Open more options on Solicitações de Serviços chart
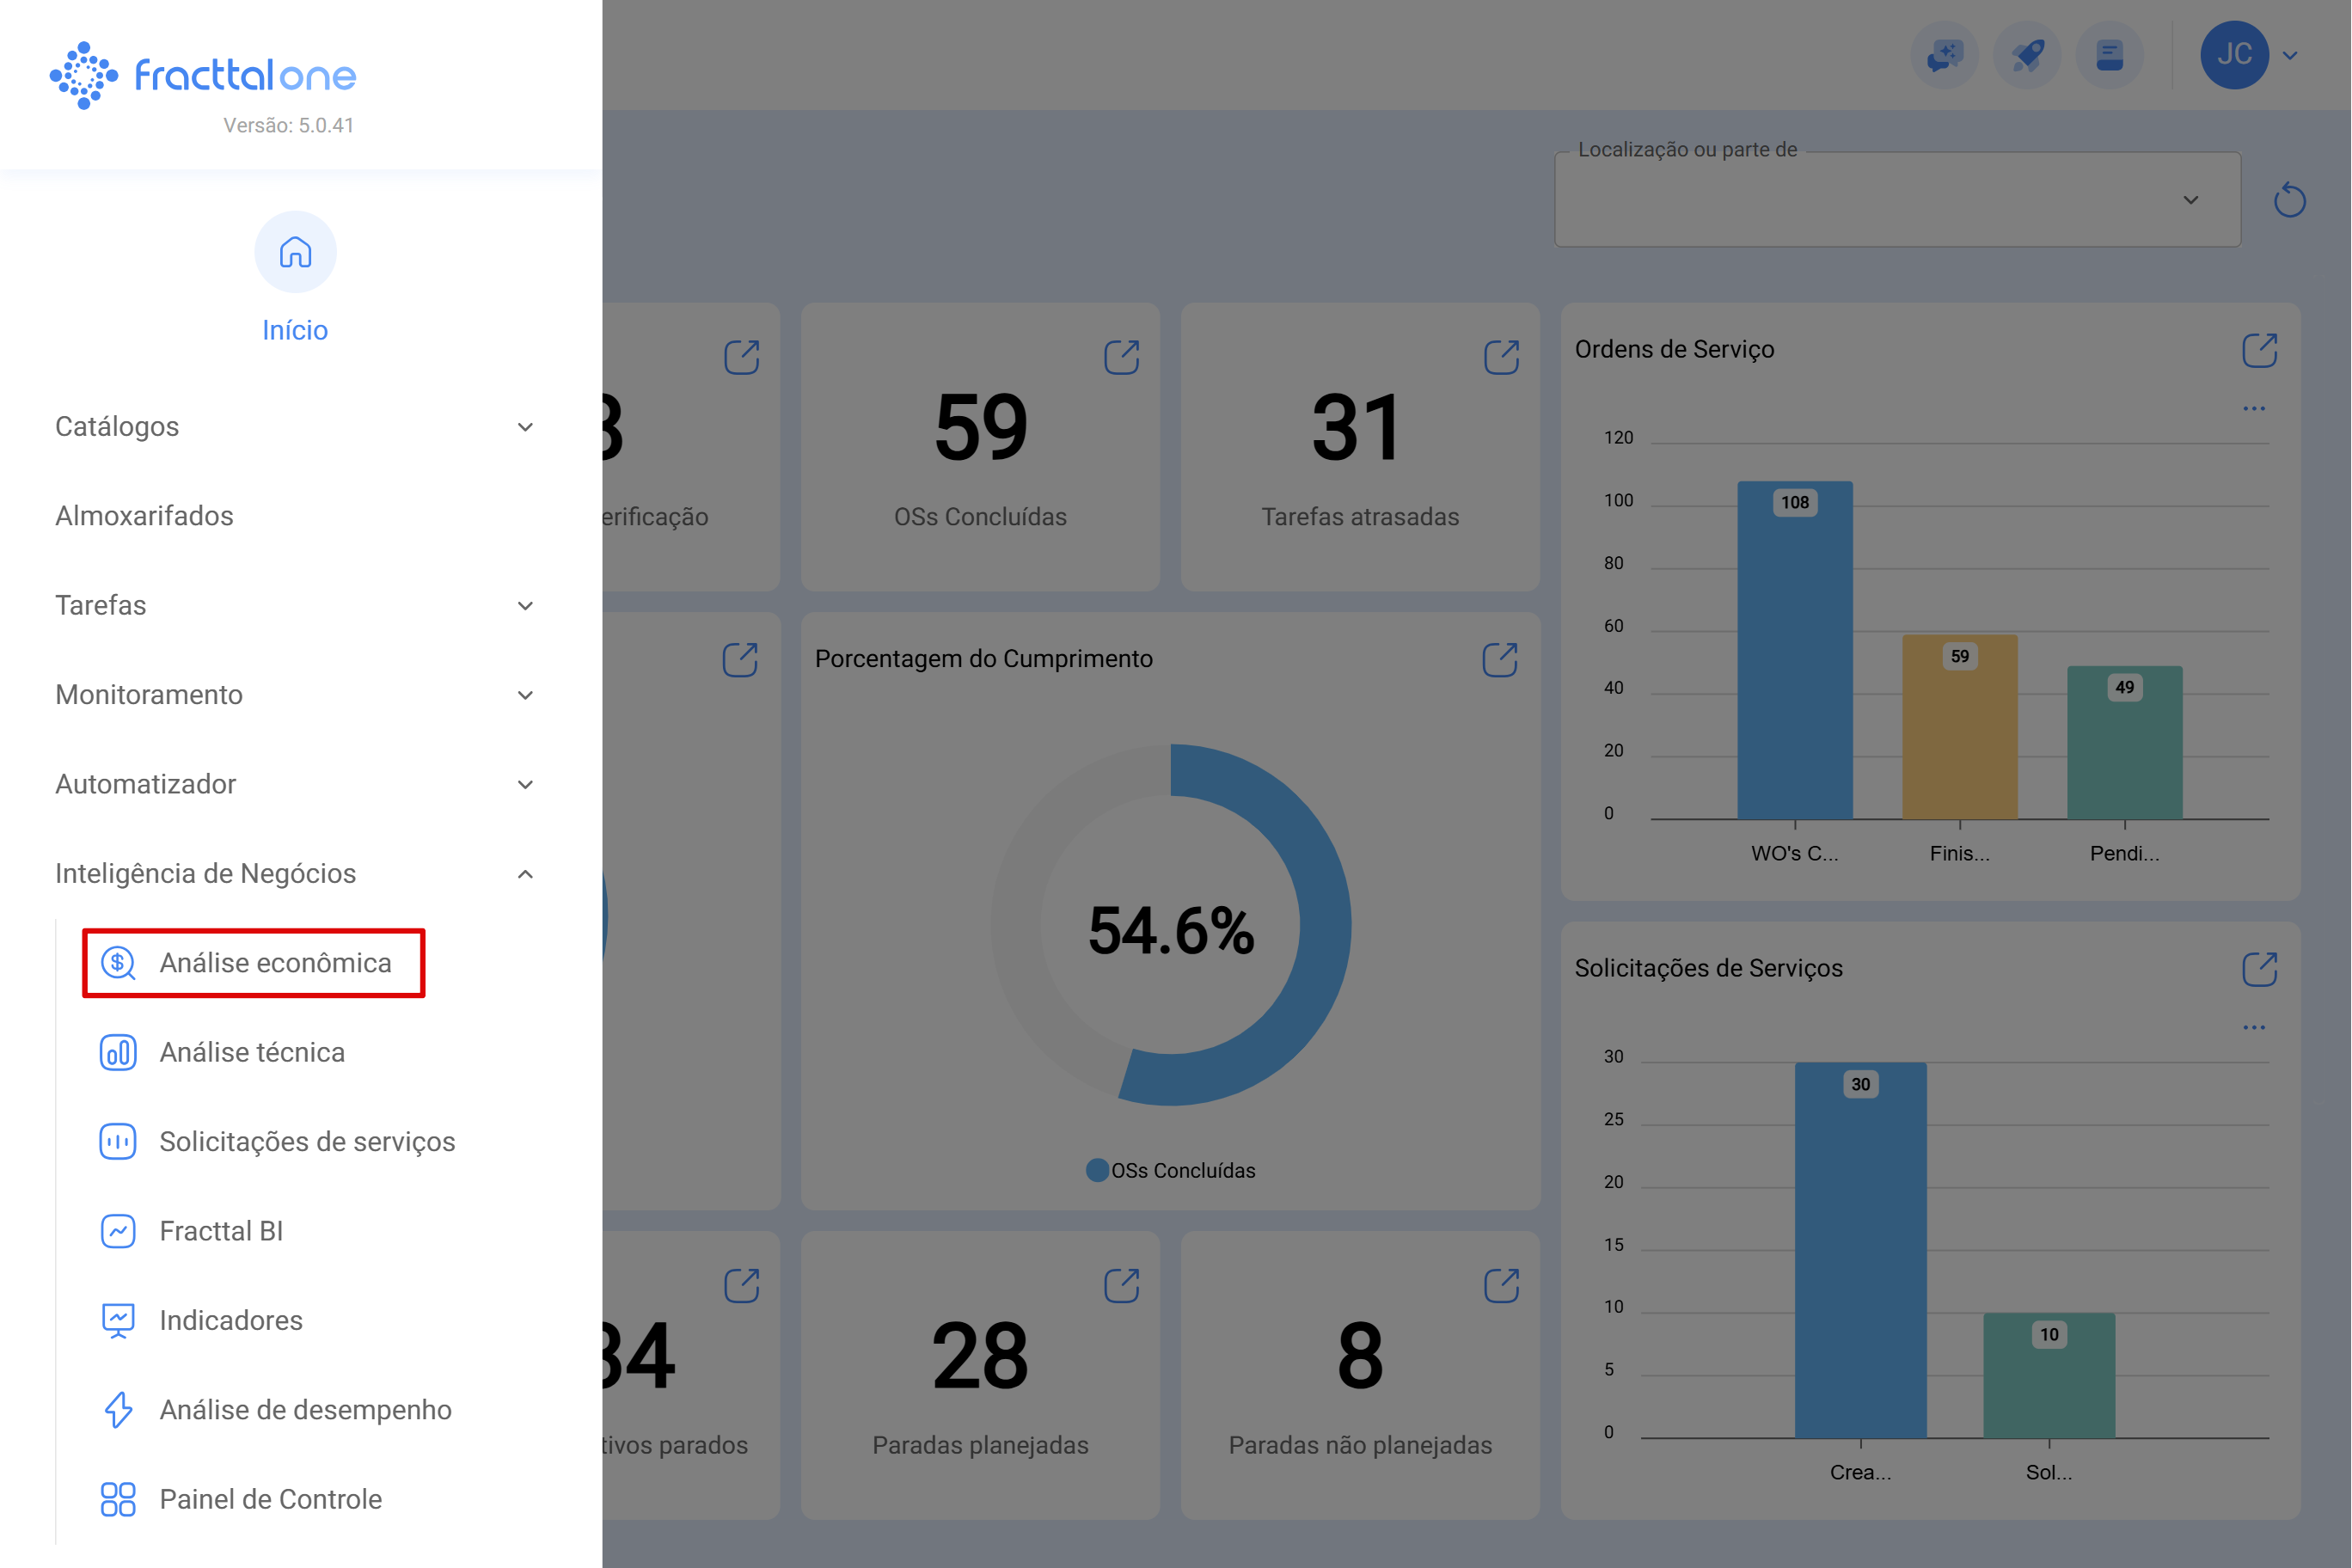Image resolution: width=2352 pixels, height=1568 pixels. point(2254,1027)
